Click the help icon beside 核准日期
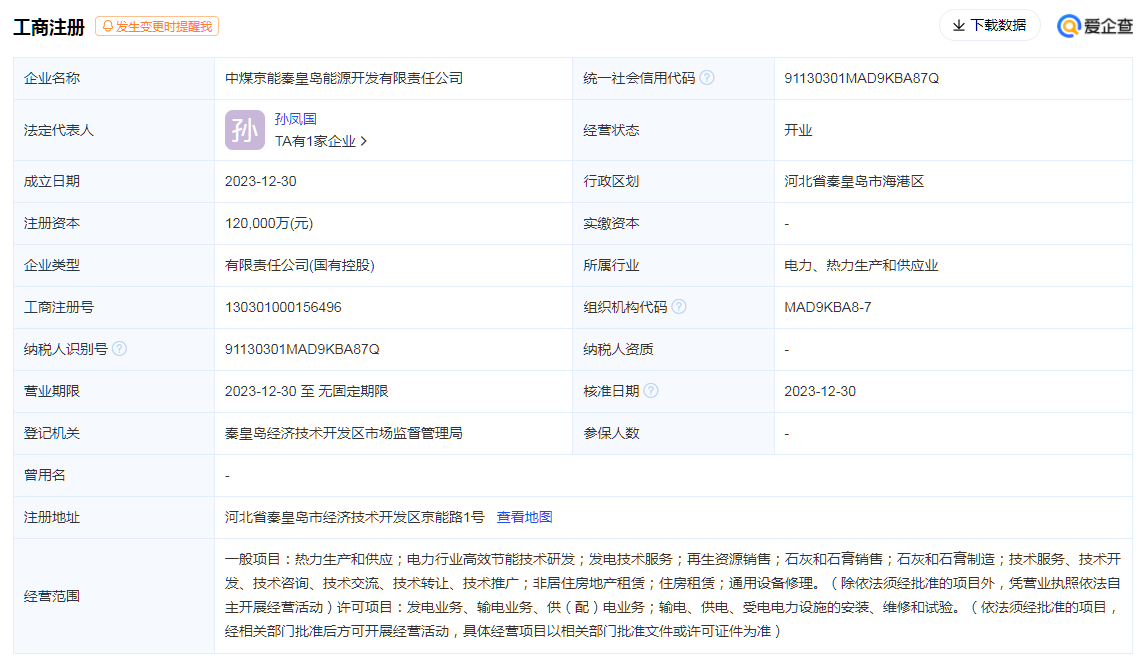Screen dimensions: 1140x670 651,391
